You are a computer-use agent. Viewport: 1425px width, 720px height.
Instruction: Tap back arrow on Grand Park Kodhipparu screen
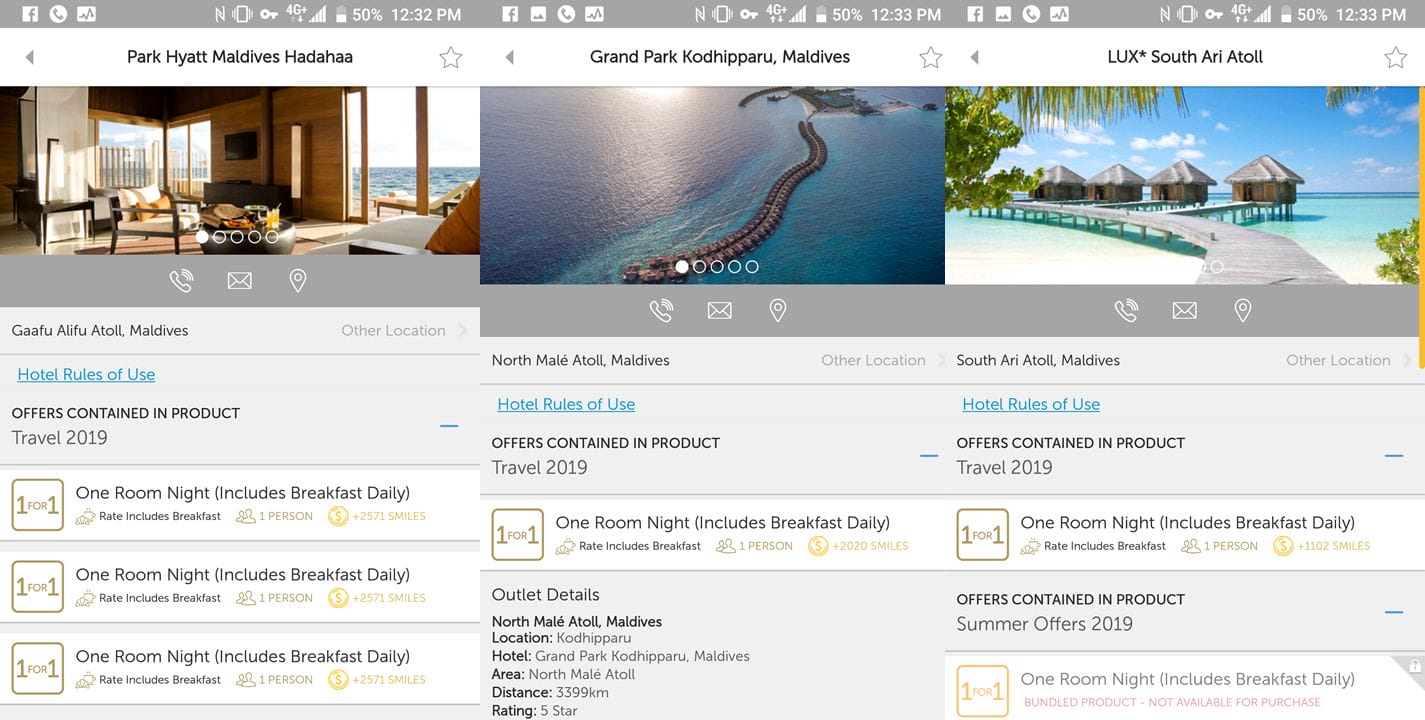pos(509,57)
